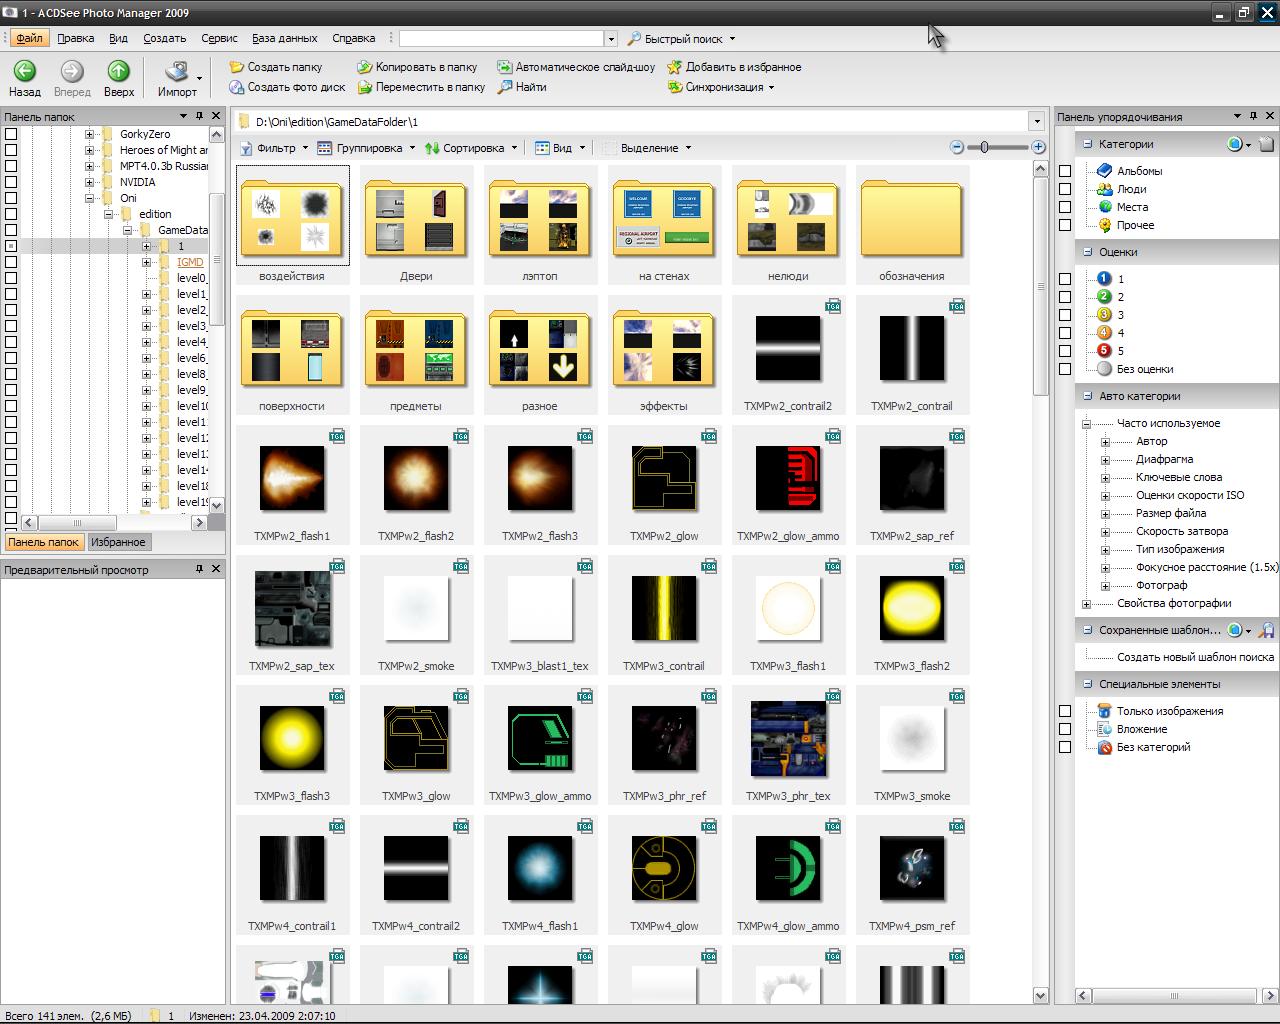Enable the Images only (Только изображения) checkbox
This screenshot has height=1024, width=1280.
coord(1065,711)
